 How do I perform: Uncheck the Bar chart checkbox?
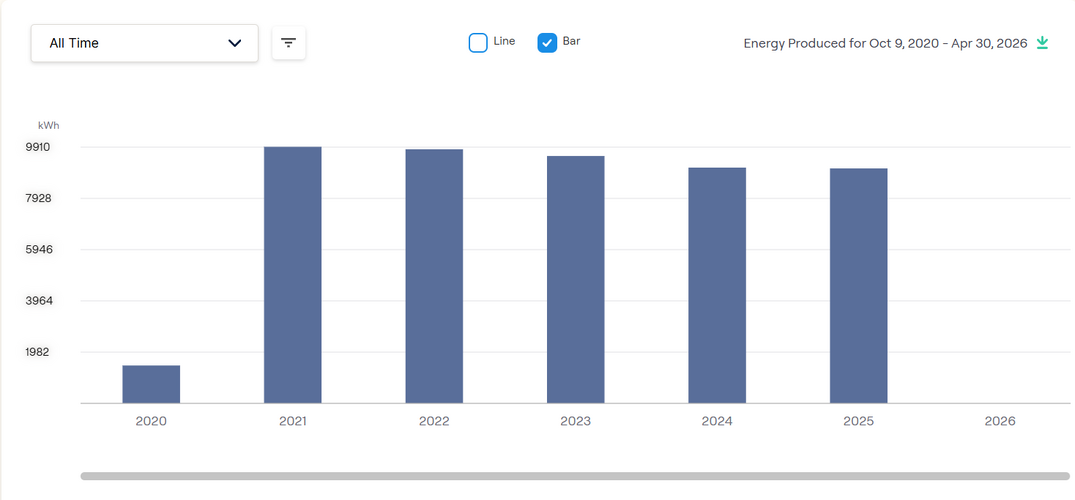click(547, 43)
